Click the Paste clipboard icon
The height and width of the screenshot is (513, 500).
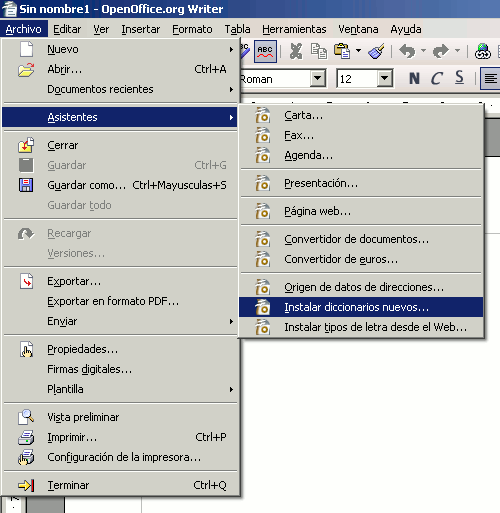tap(342, 51)
